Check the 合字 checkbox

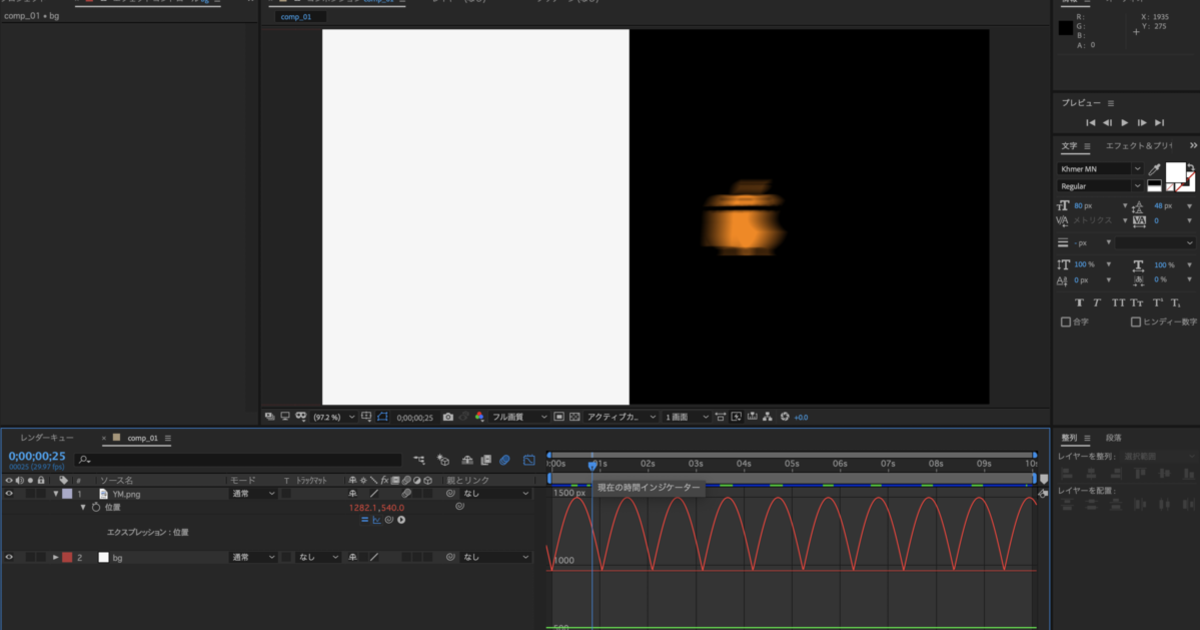(x=1066, y=321)
